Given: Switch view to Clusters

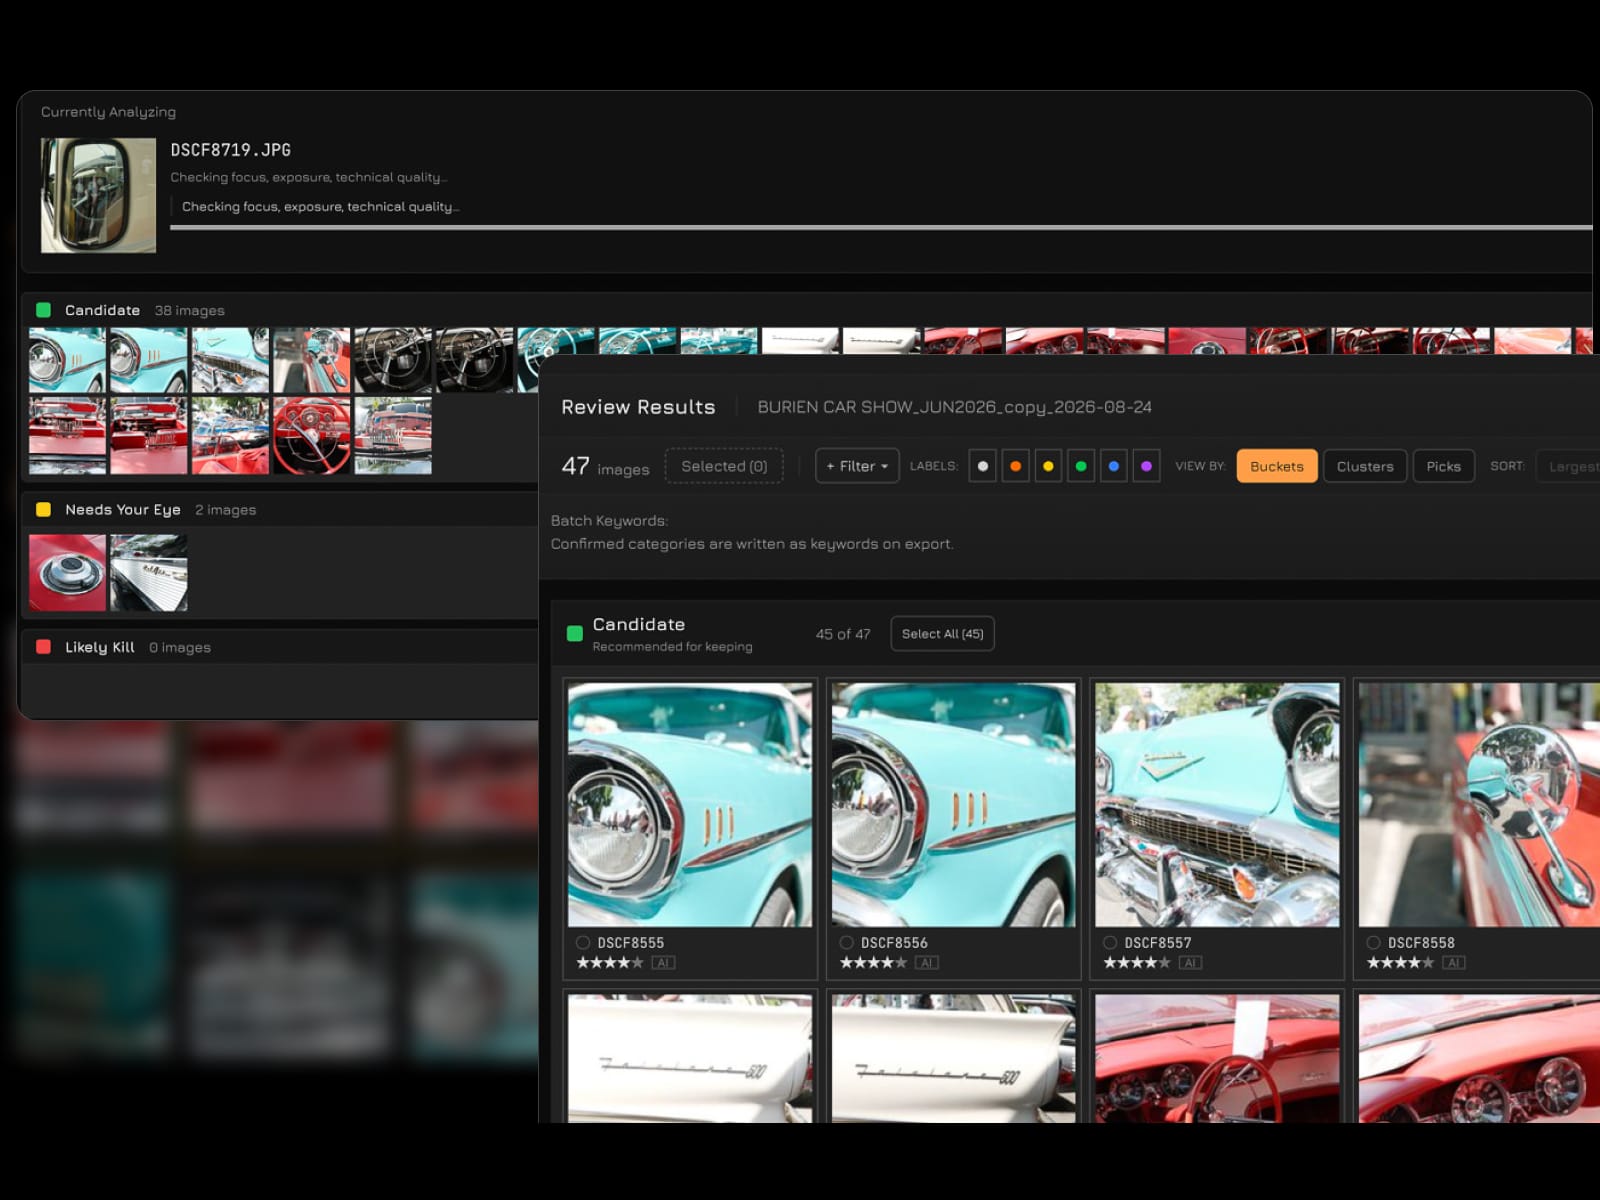Looking at the screenshot, I should 1365,466.
